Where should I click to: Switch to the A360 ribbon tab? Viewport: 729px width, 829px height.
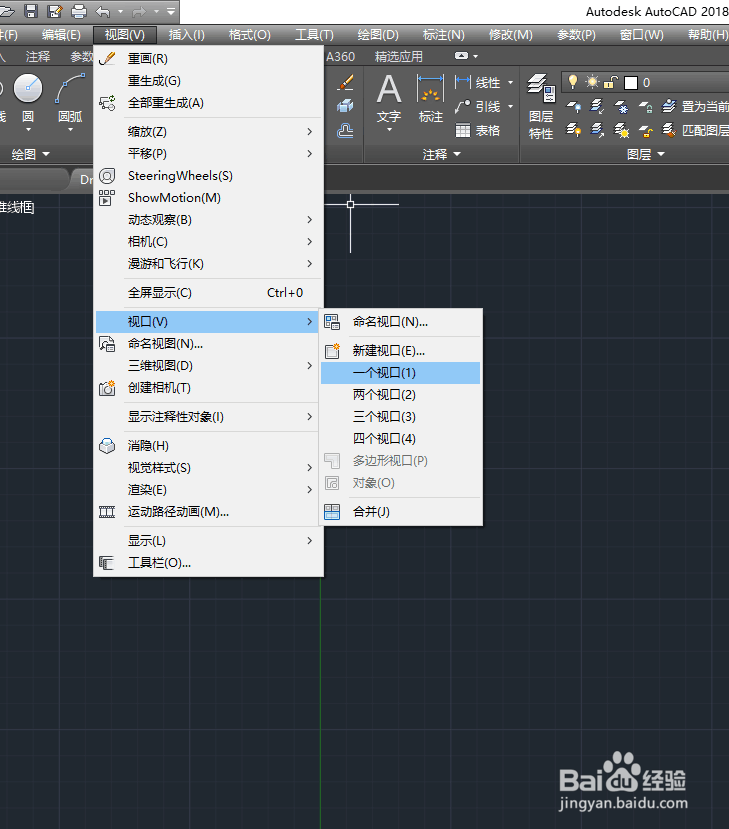coord(340,57)
